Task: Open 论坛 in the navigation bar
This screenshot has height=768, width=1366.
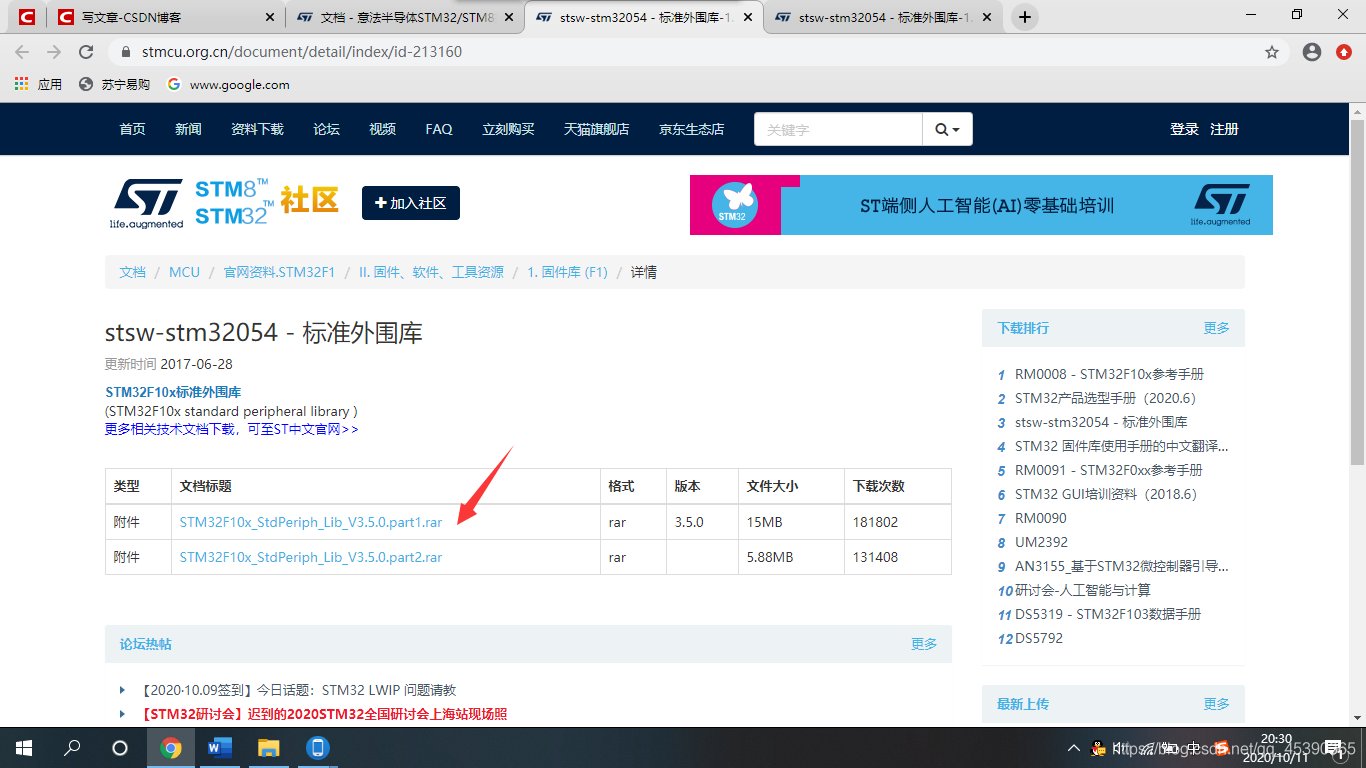Action: (x=326, y=129)
